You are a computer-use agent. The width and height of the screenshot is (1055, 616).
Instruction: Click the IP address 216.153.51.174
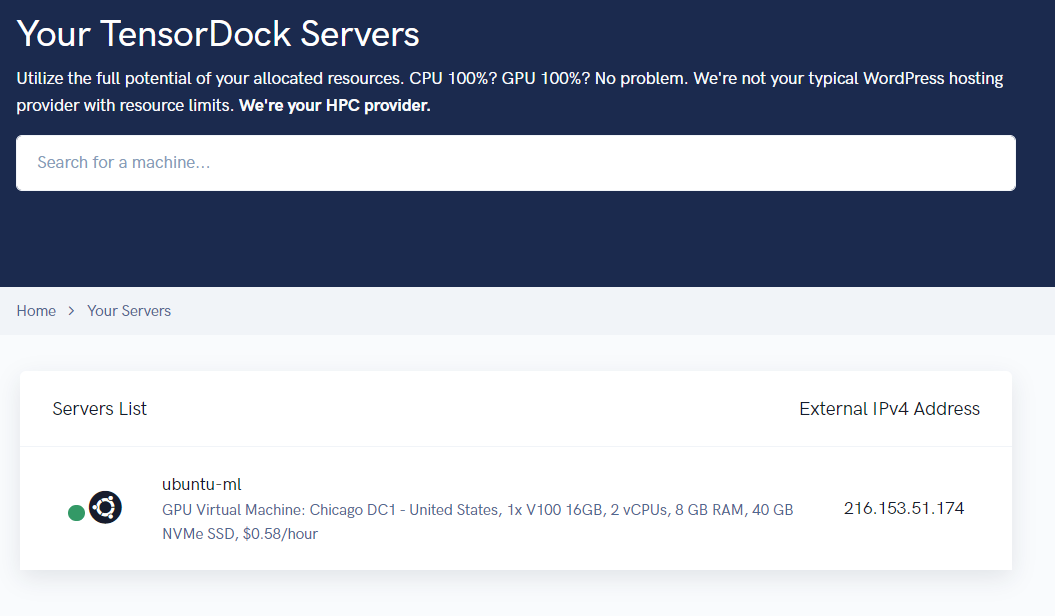pos(903,508)
